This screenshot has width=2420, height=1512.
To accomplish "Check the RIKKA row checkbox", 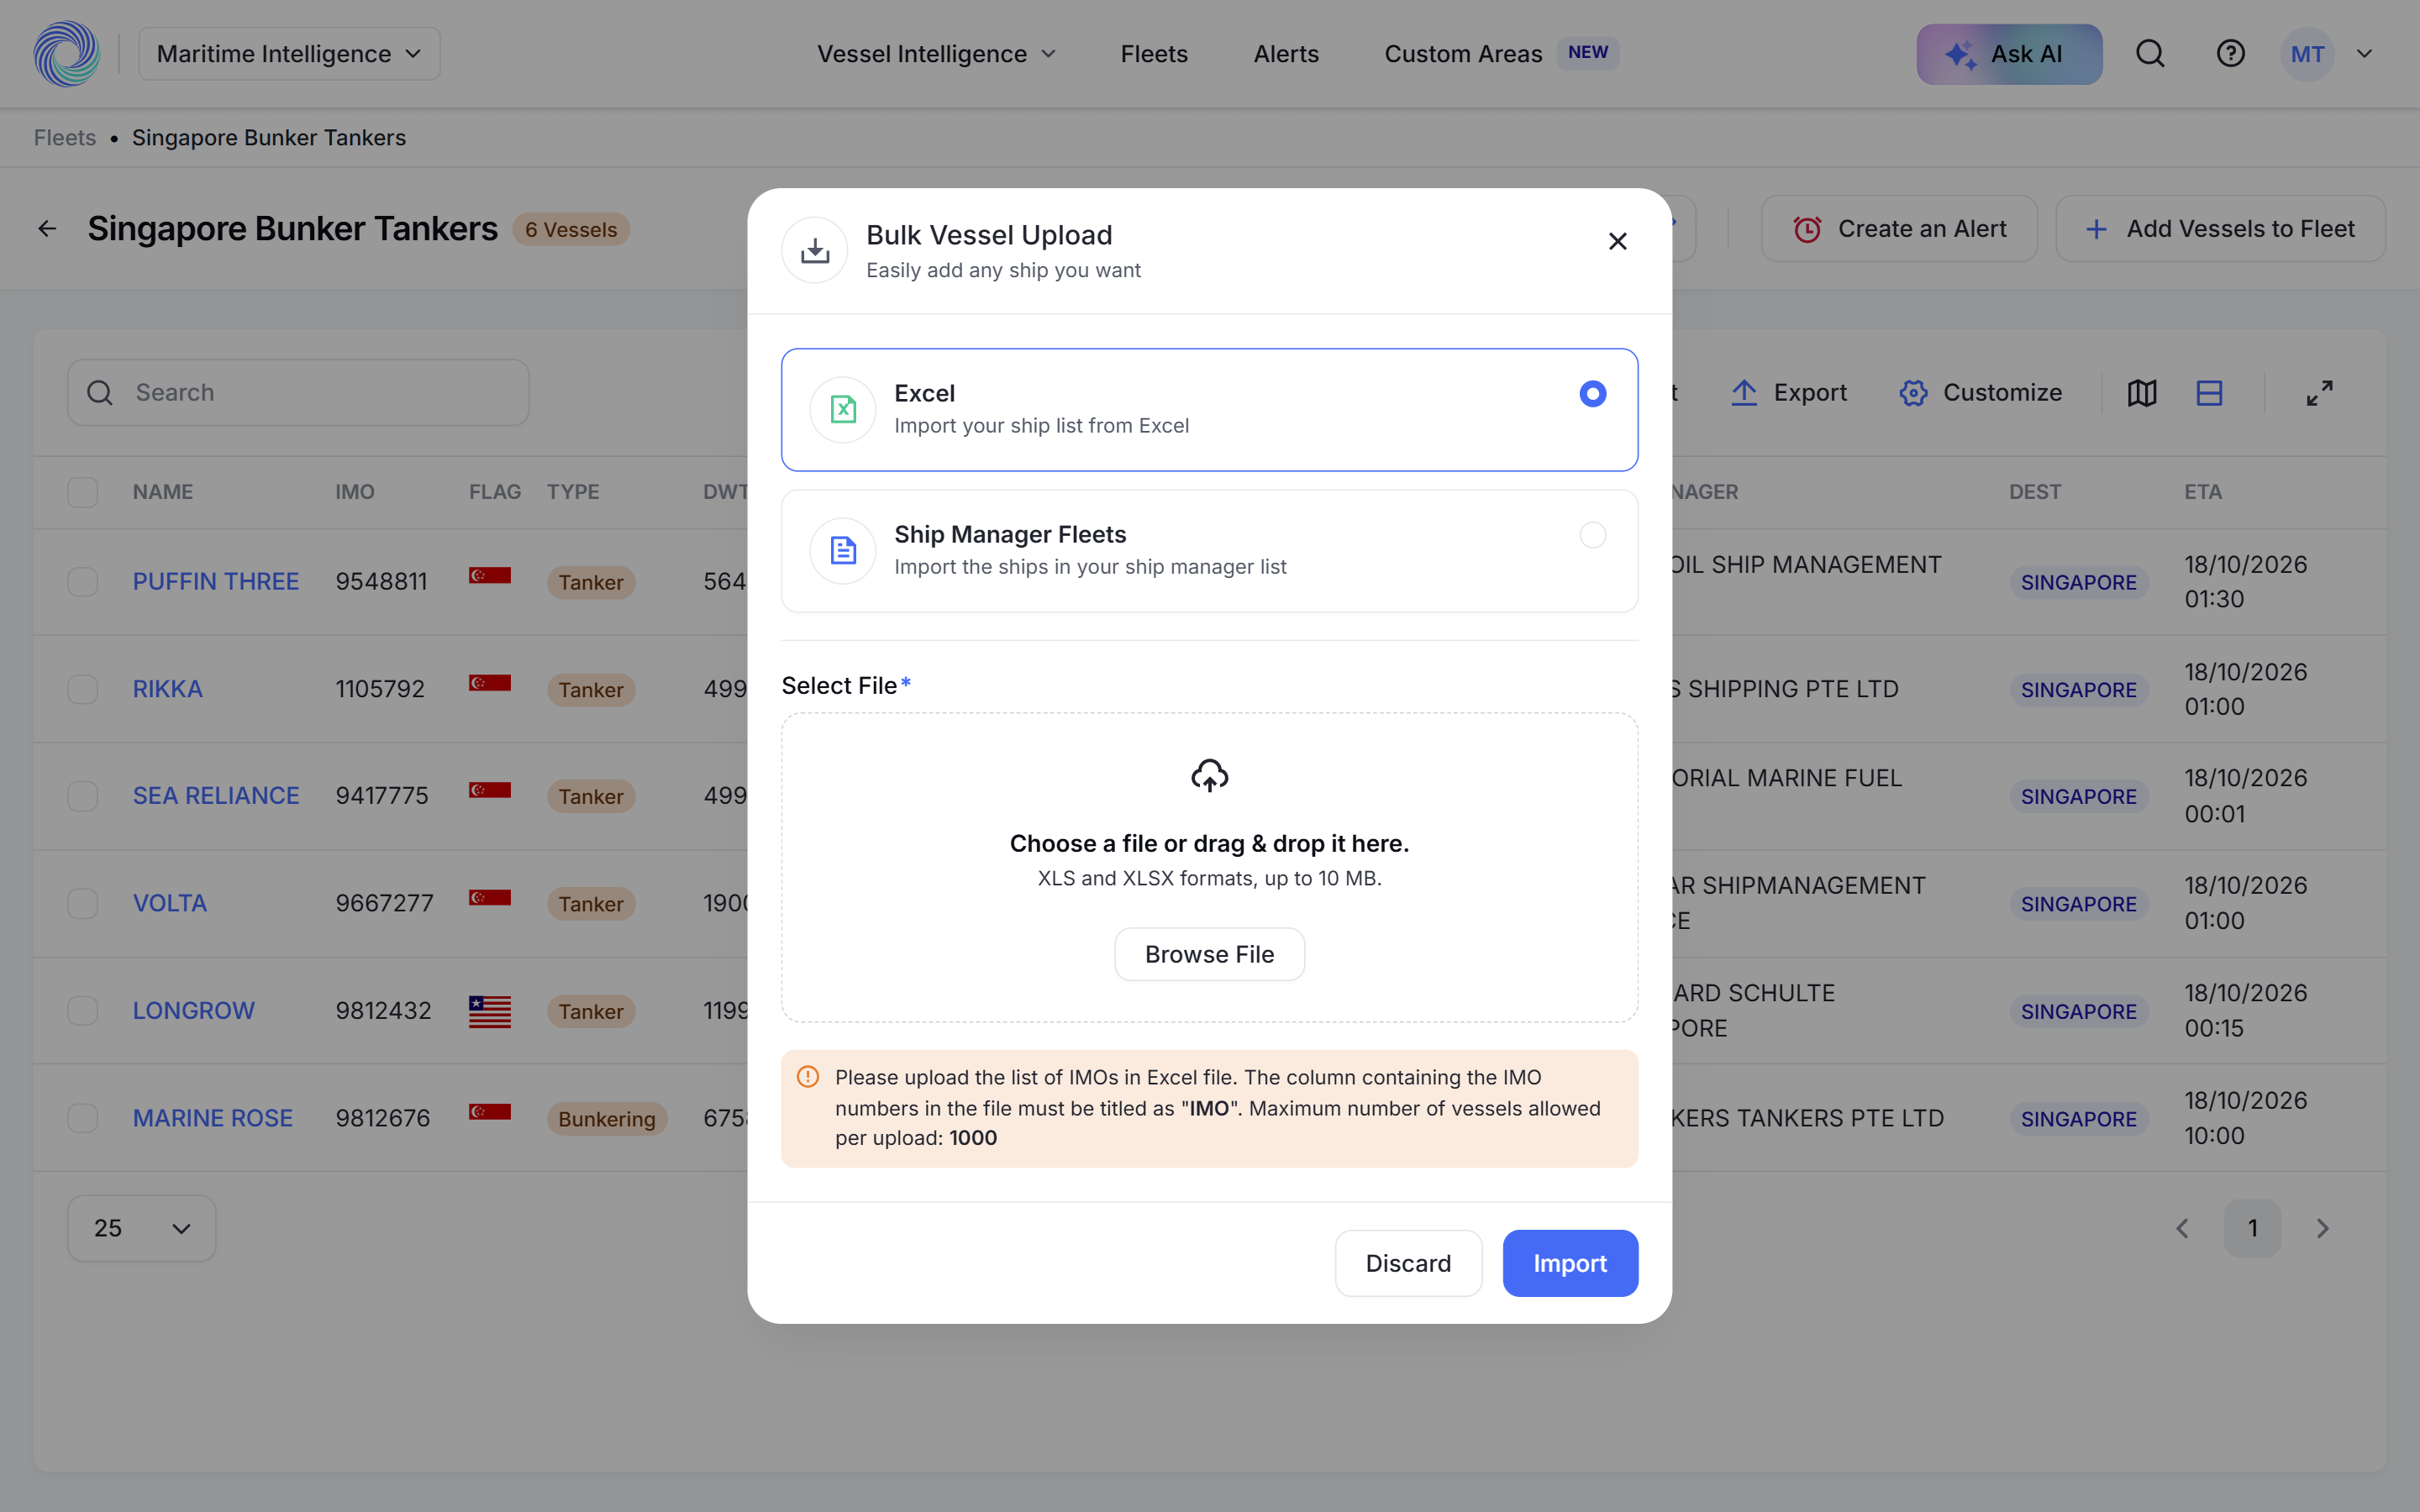I will [82, 689].
